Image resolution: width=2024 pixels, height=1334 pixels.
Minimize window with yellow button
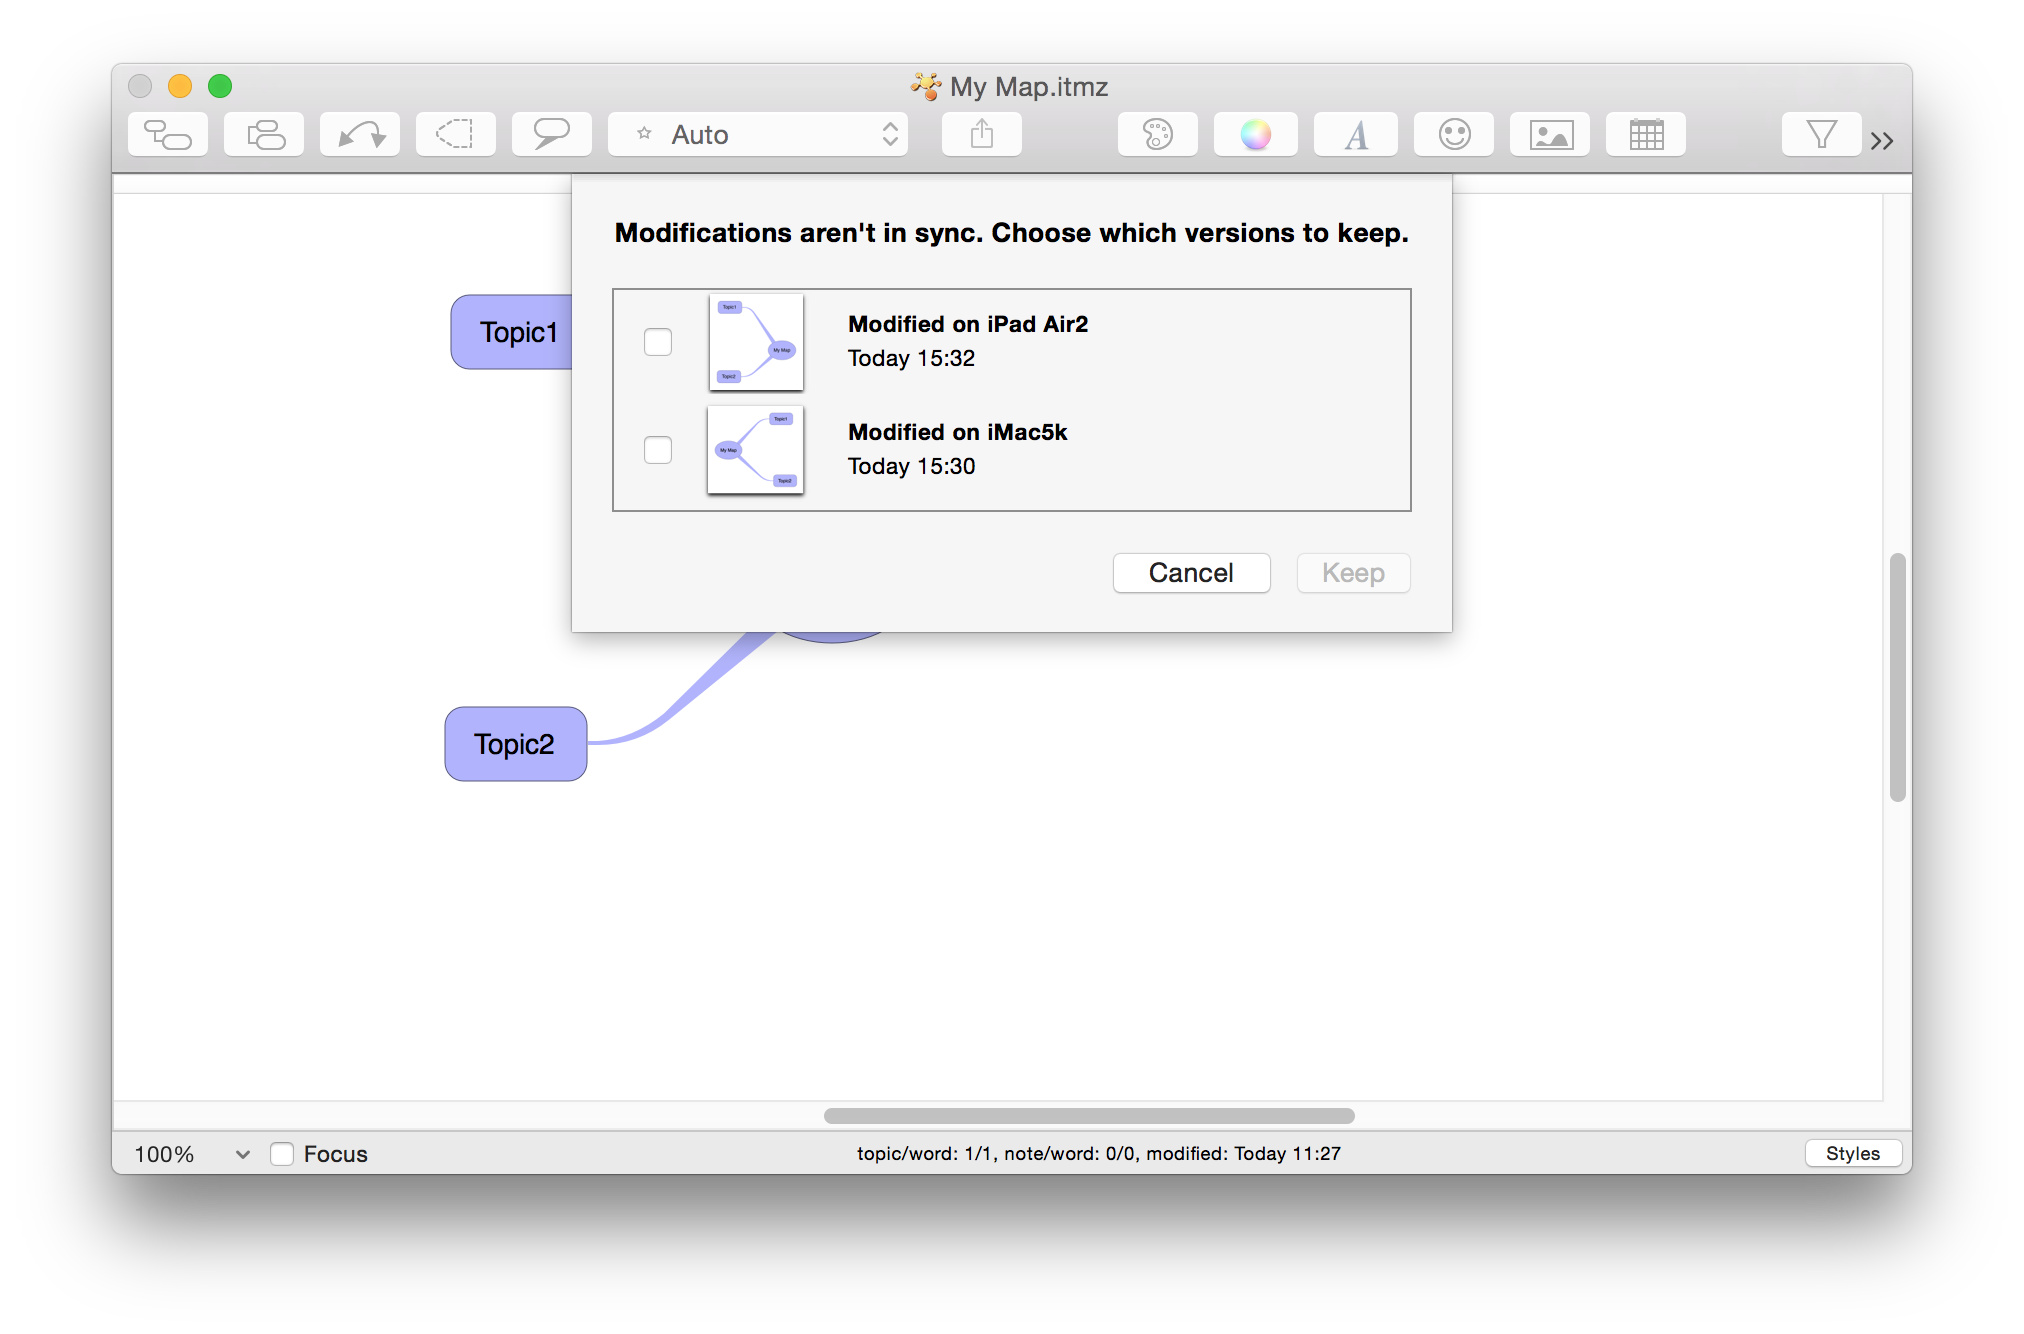tap(180, 86)
